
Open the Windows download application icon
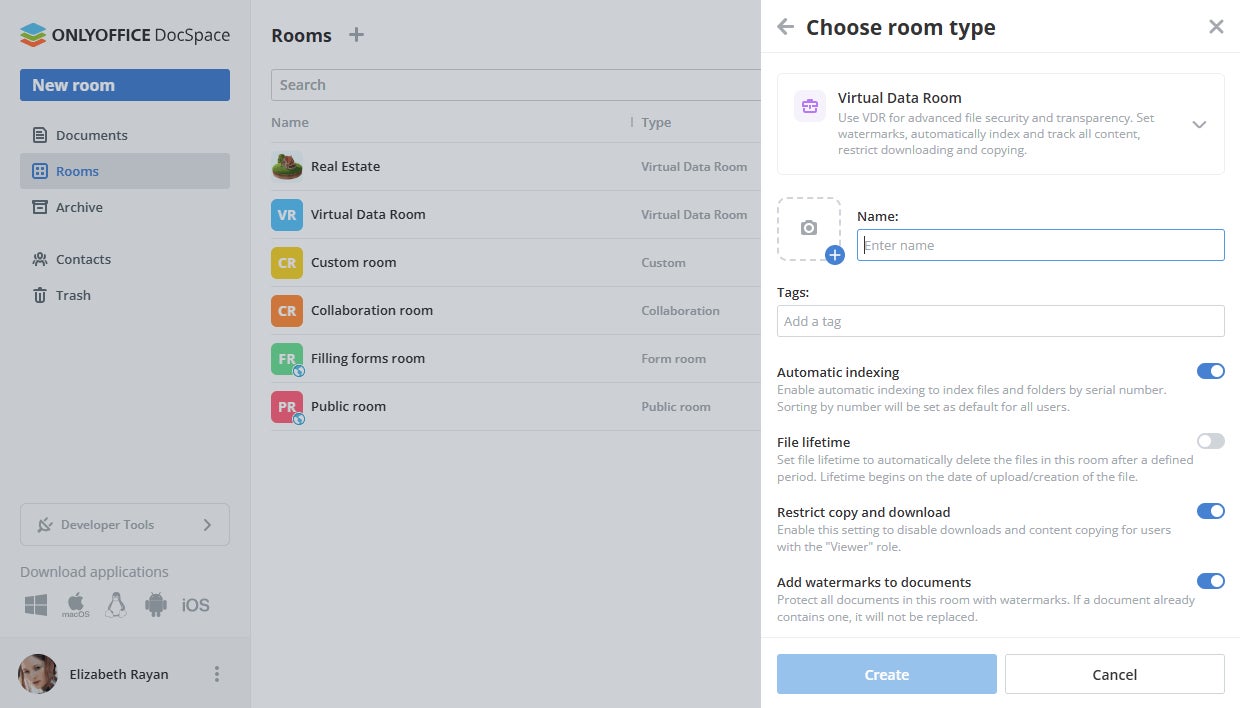point(36,605)
